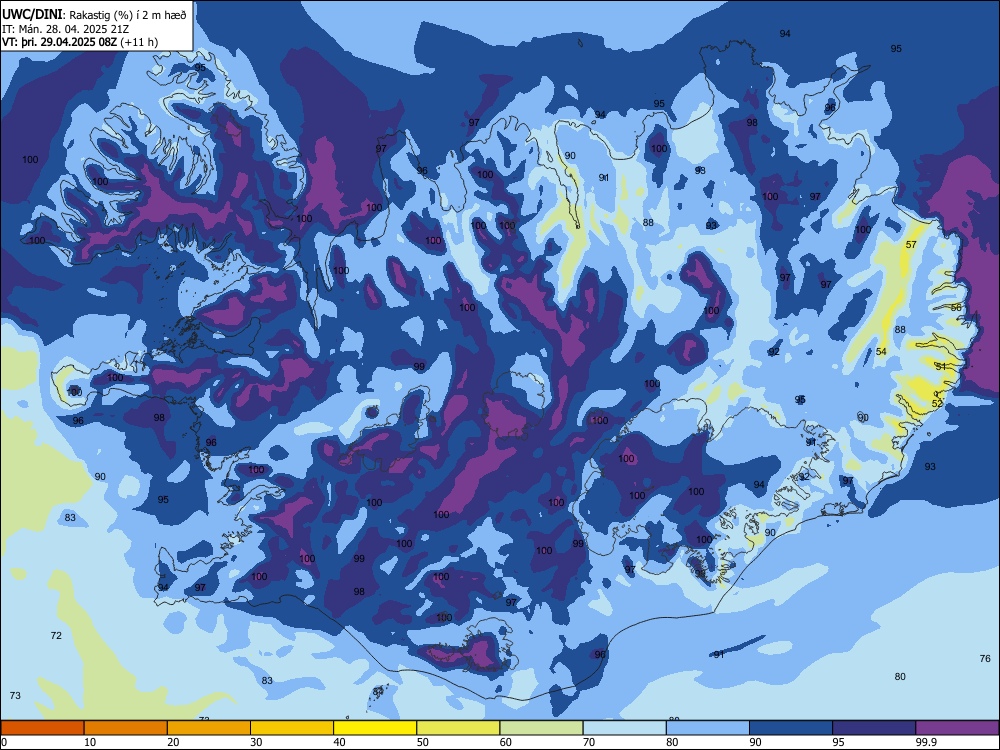Click the pale blue 70–80 legend swatch
This screenshot has width=1000, height=750.
624,728
